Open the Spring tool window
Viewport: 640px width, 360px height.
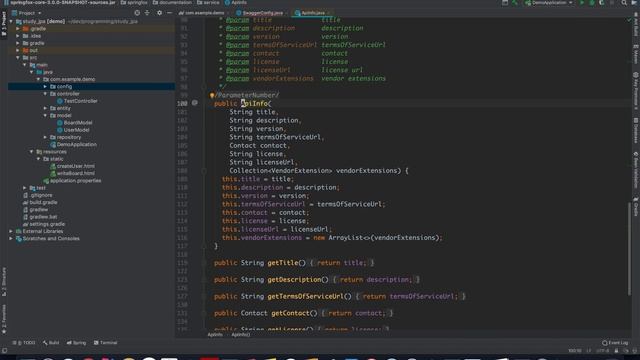pos(76,343)
